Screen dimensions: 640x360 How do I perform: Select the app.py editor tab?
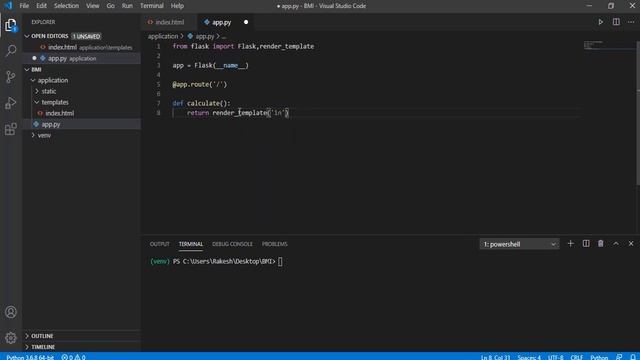[222, 22]
